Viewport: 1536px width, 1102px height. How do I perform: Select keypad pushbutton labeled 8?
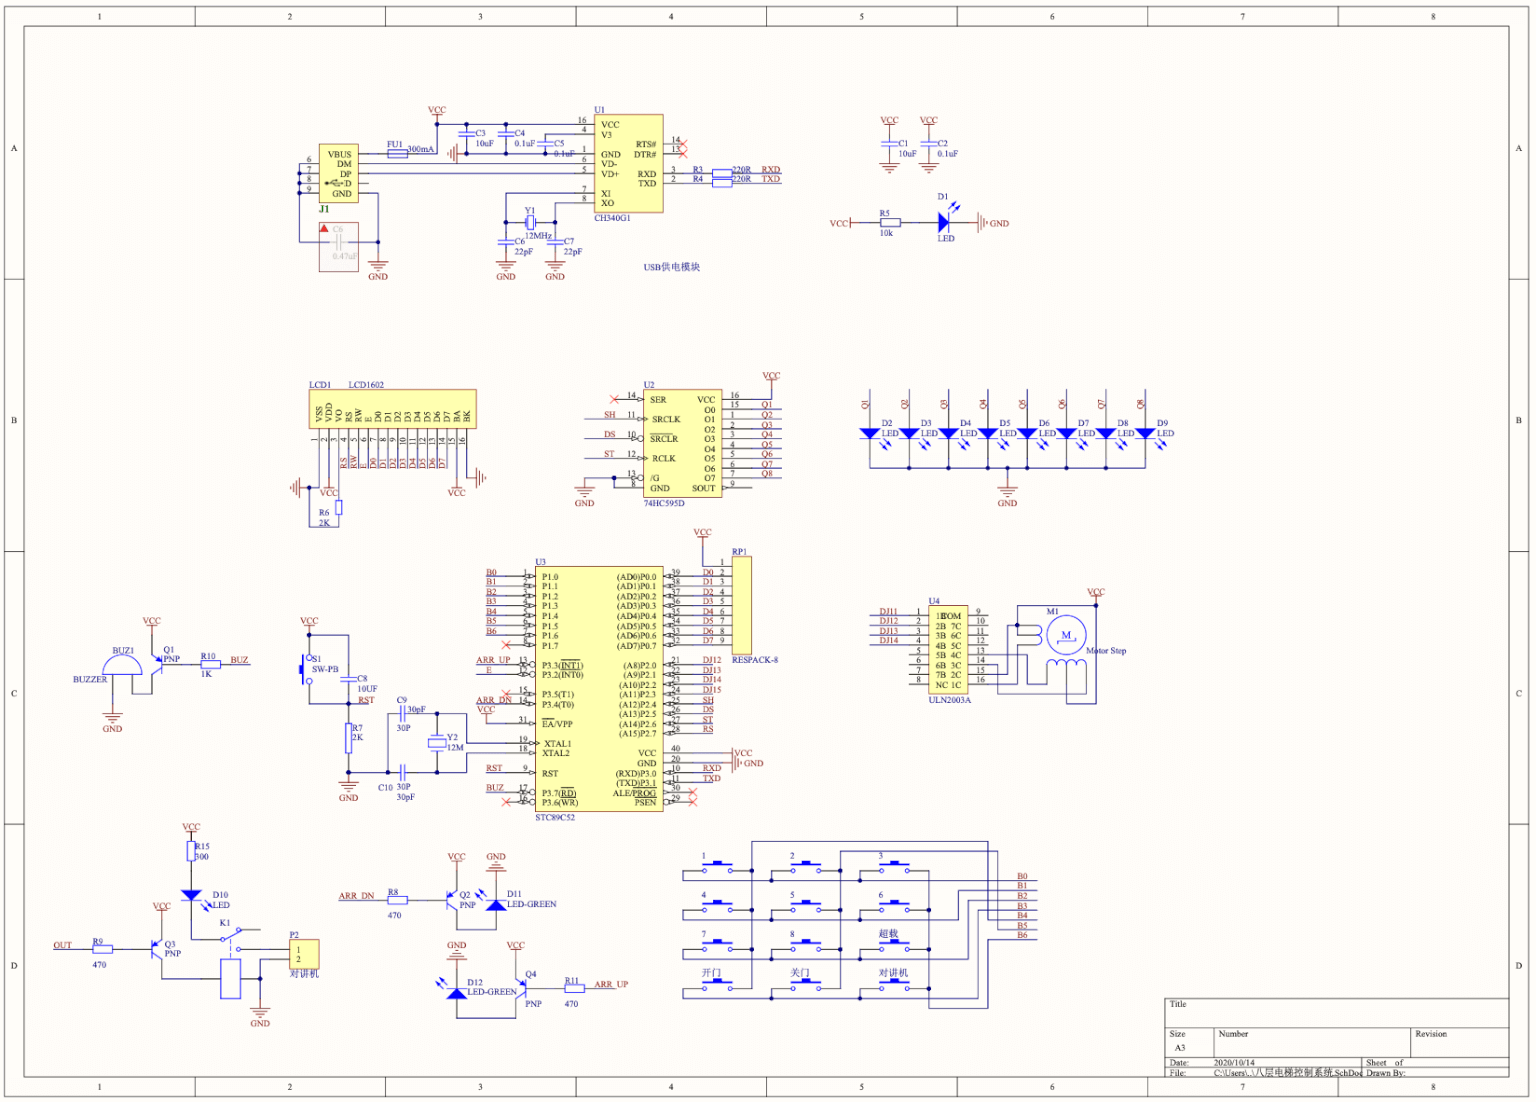(x=805, y=947)
